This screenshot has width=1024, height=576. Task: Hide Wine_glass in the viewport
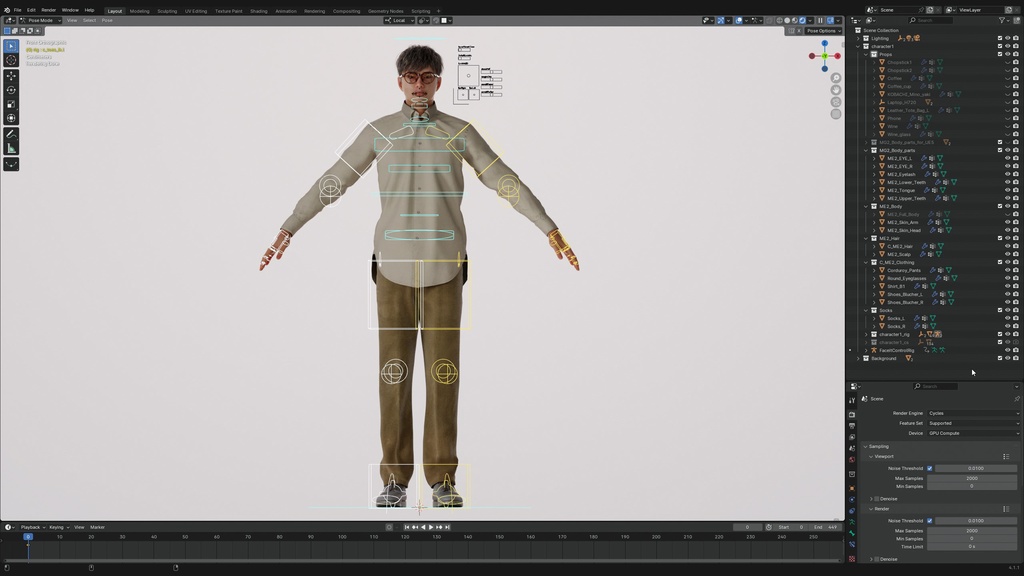pyautogui.click(x=1007, y=133)
